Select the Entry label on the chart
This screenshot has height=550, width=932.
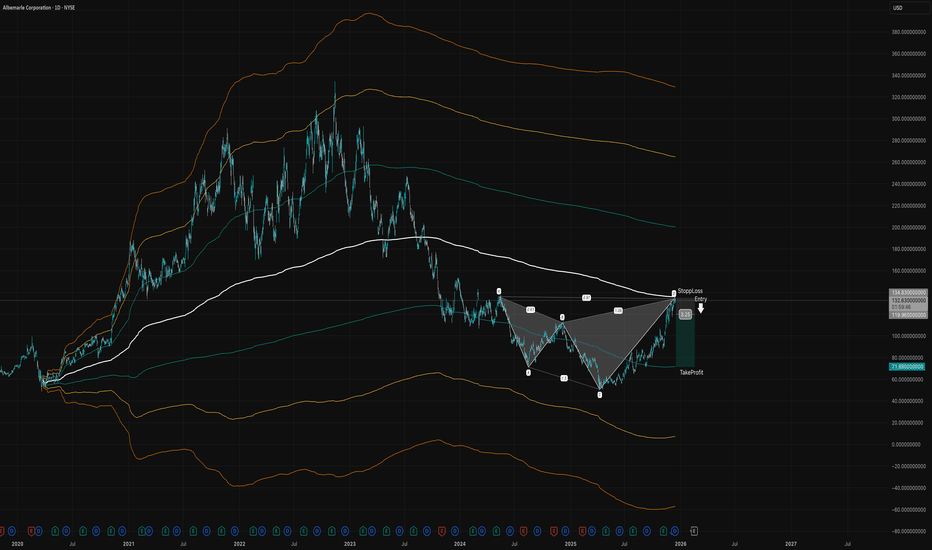click(701, 299)
